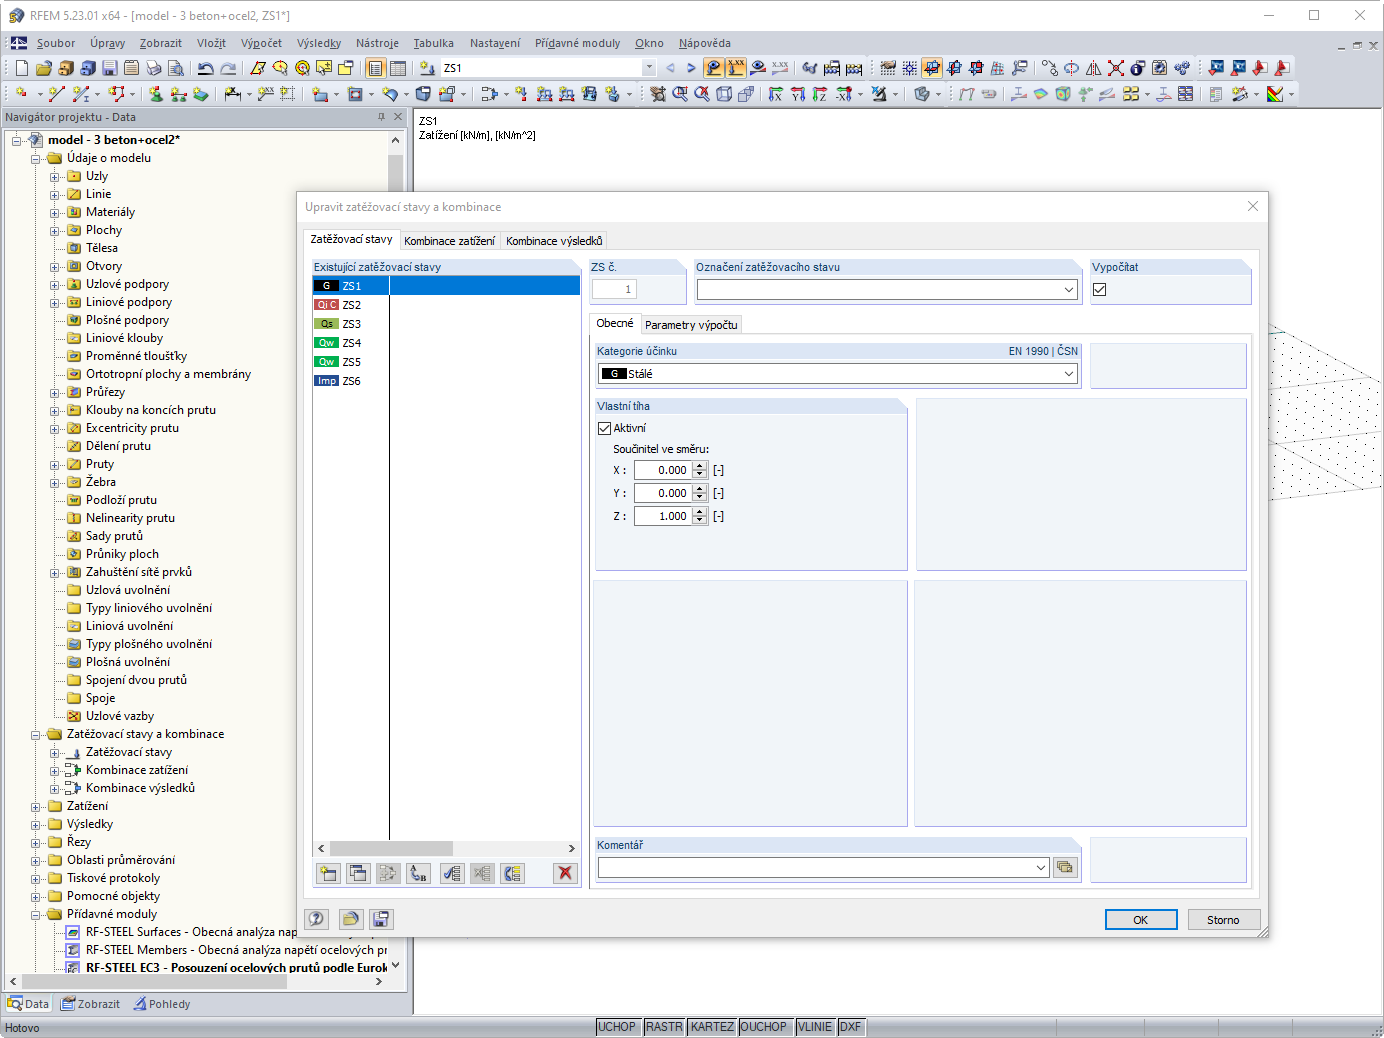Go to next load case arrow
Viewport: 1384px width, 1038px height.
[x=691, y=68]
